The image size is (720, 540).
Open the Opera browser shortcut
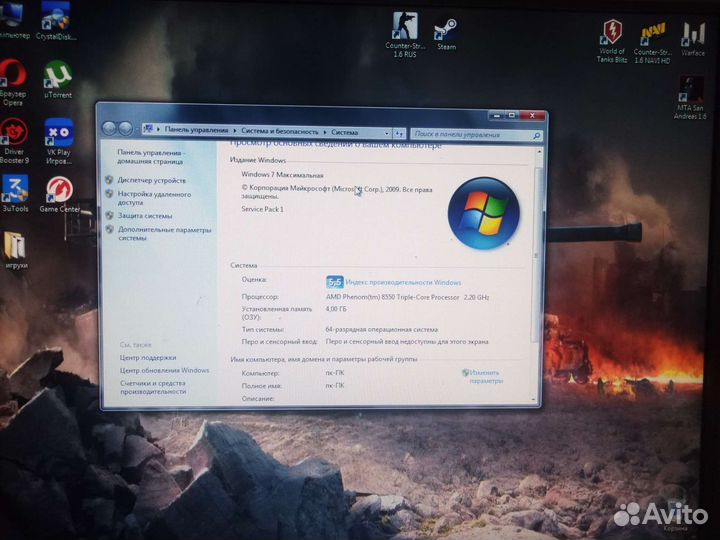[x=13, y=78]
